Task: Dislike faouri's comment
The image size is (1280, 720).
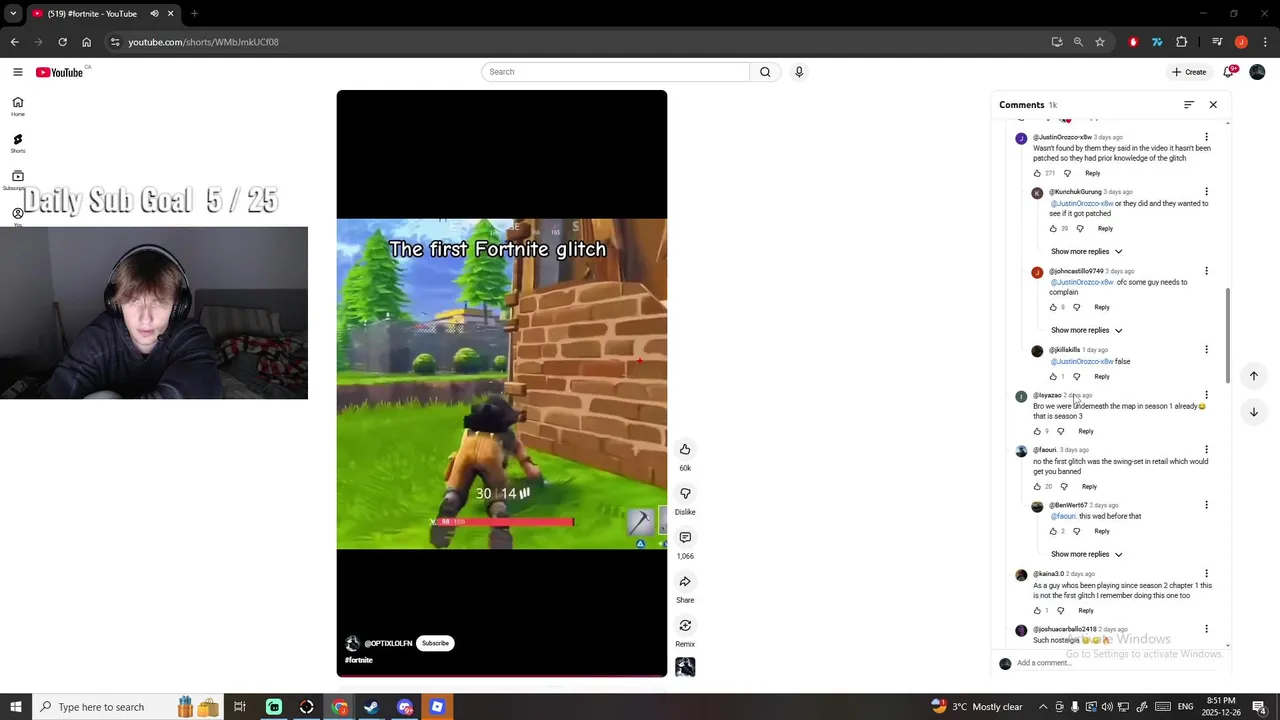Action: coord(1064,487)
